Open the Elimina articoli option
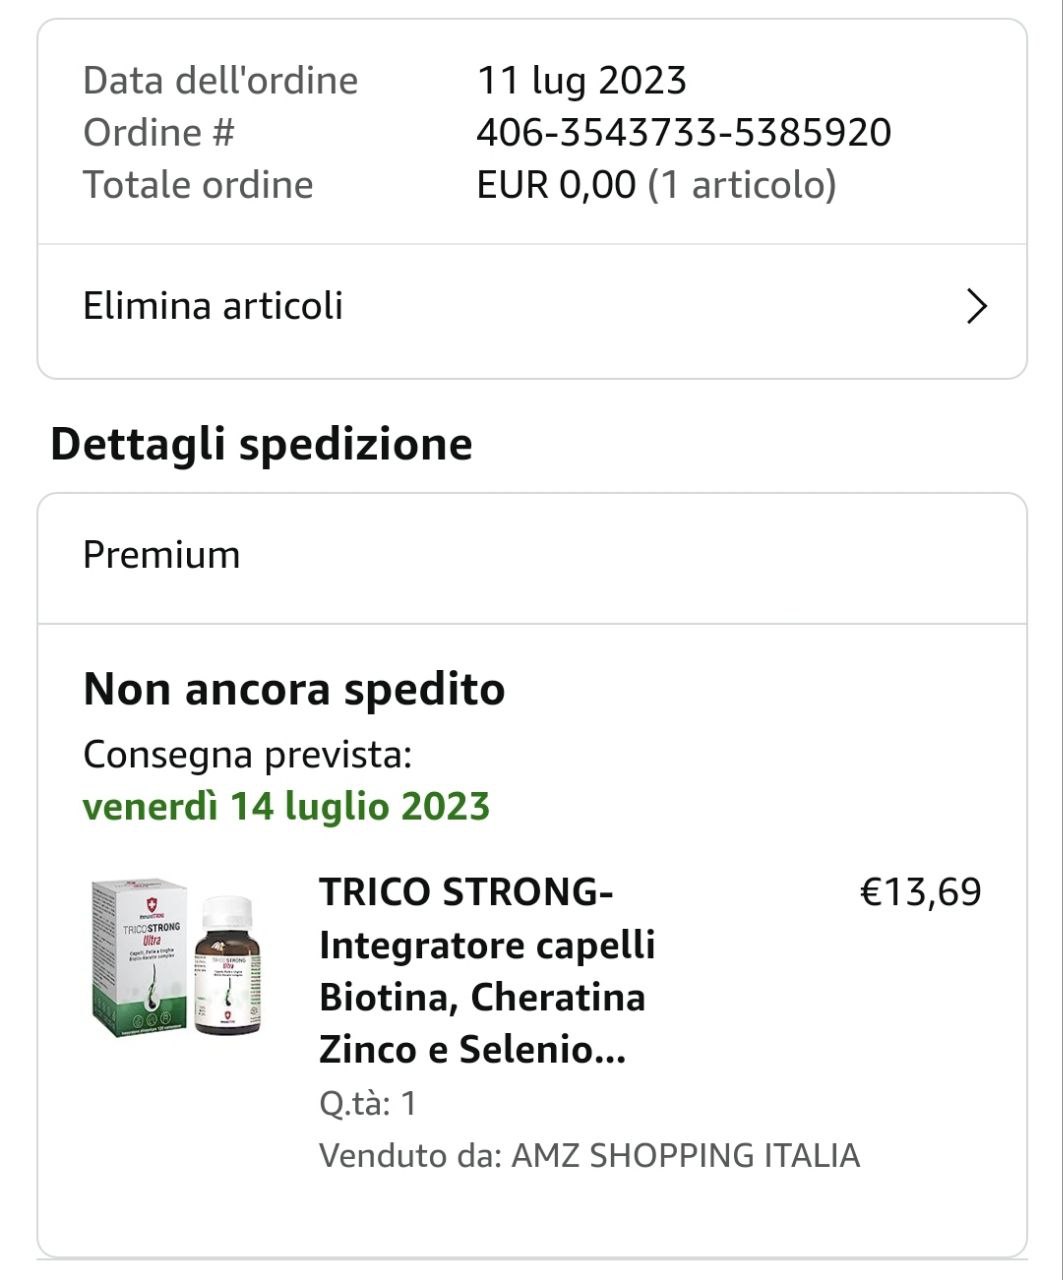The width and height of the screenshot is (1063, 1280). 213,306
